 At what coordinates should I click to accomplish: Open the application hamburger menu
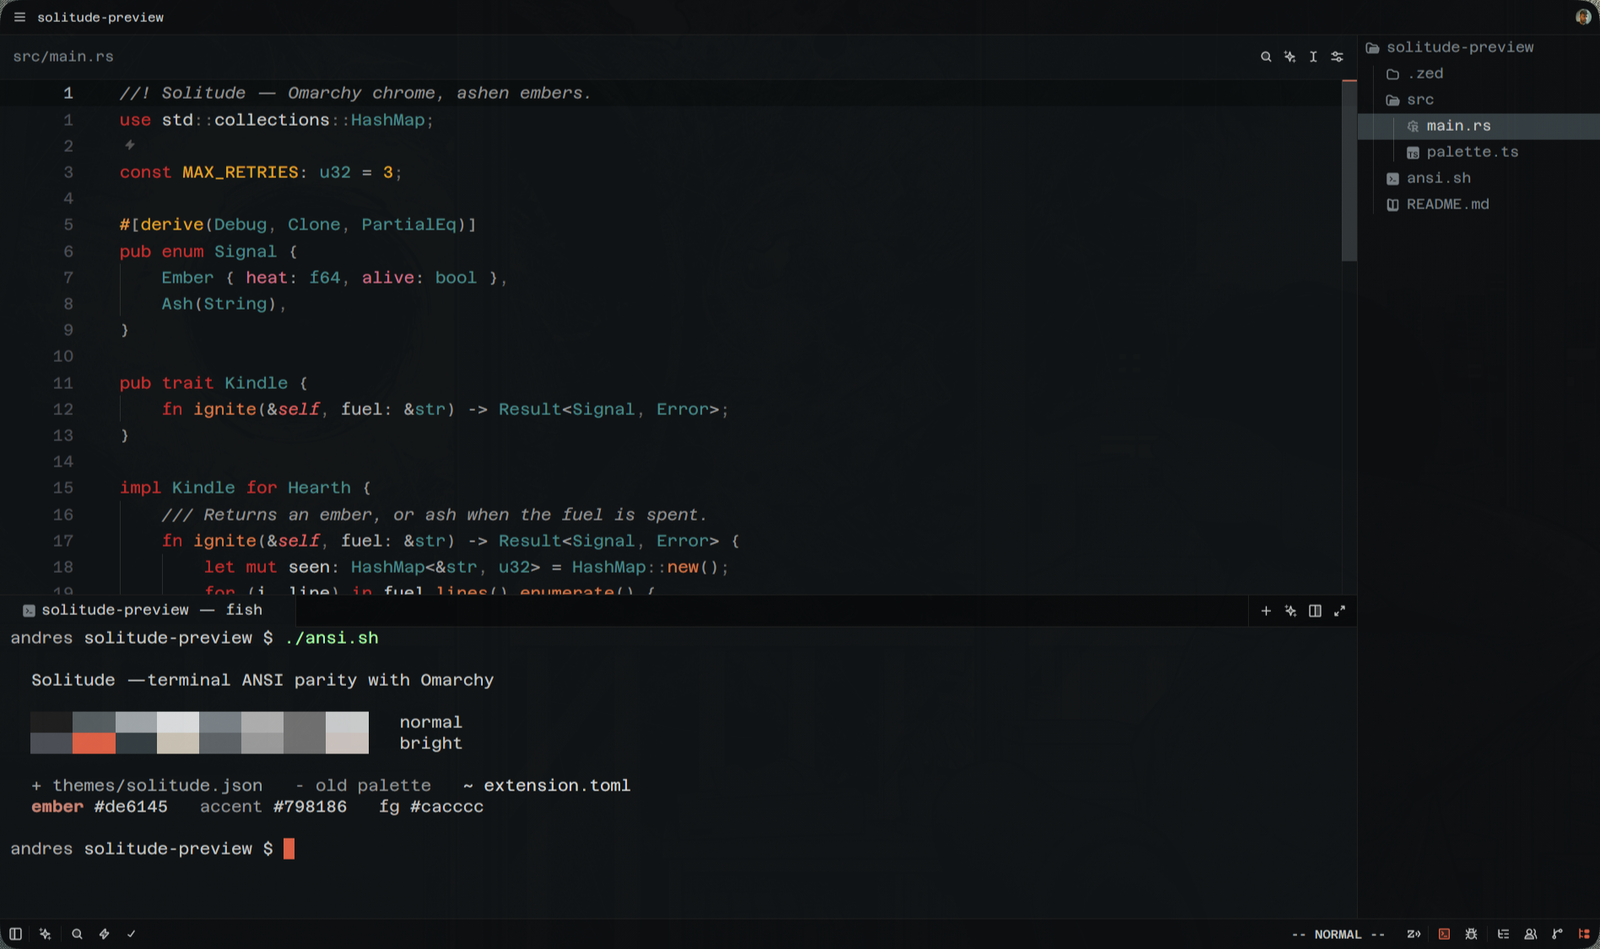tap(19, 17)
